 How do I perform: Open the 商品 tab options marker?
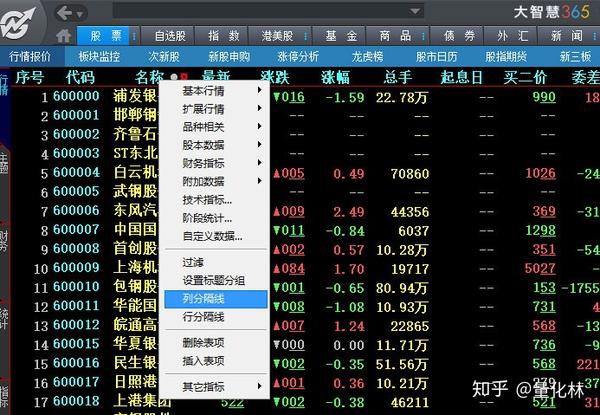click(x=424, y=36)
